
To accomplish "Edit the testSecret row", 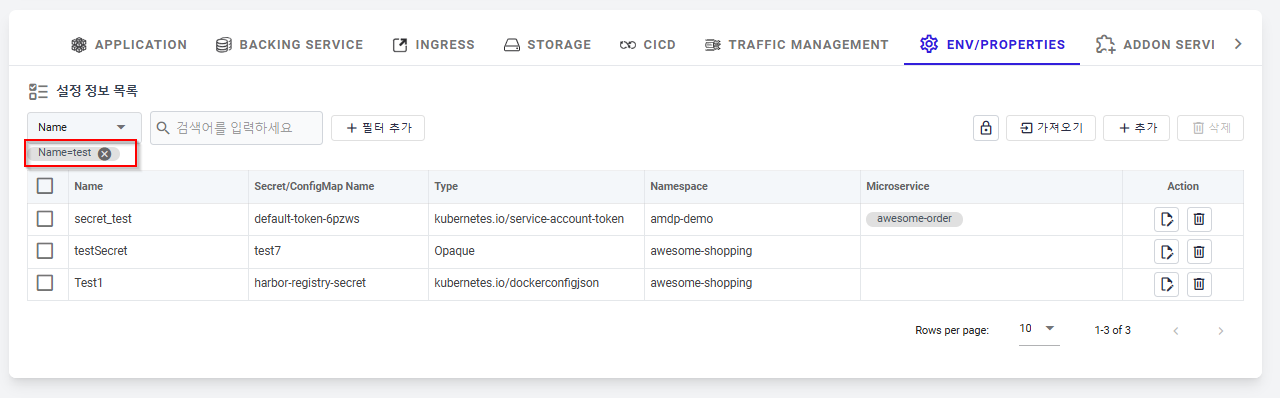I will [1166, 251].
